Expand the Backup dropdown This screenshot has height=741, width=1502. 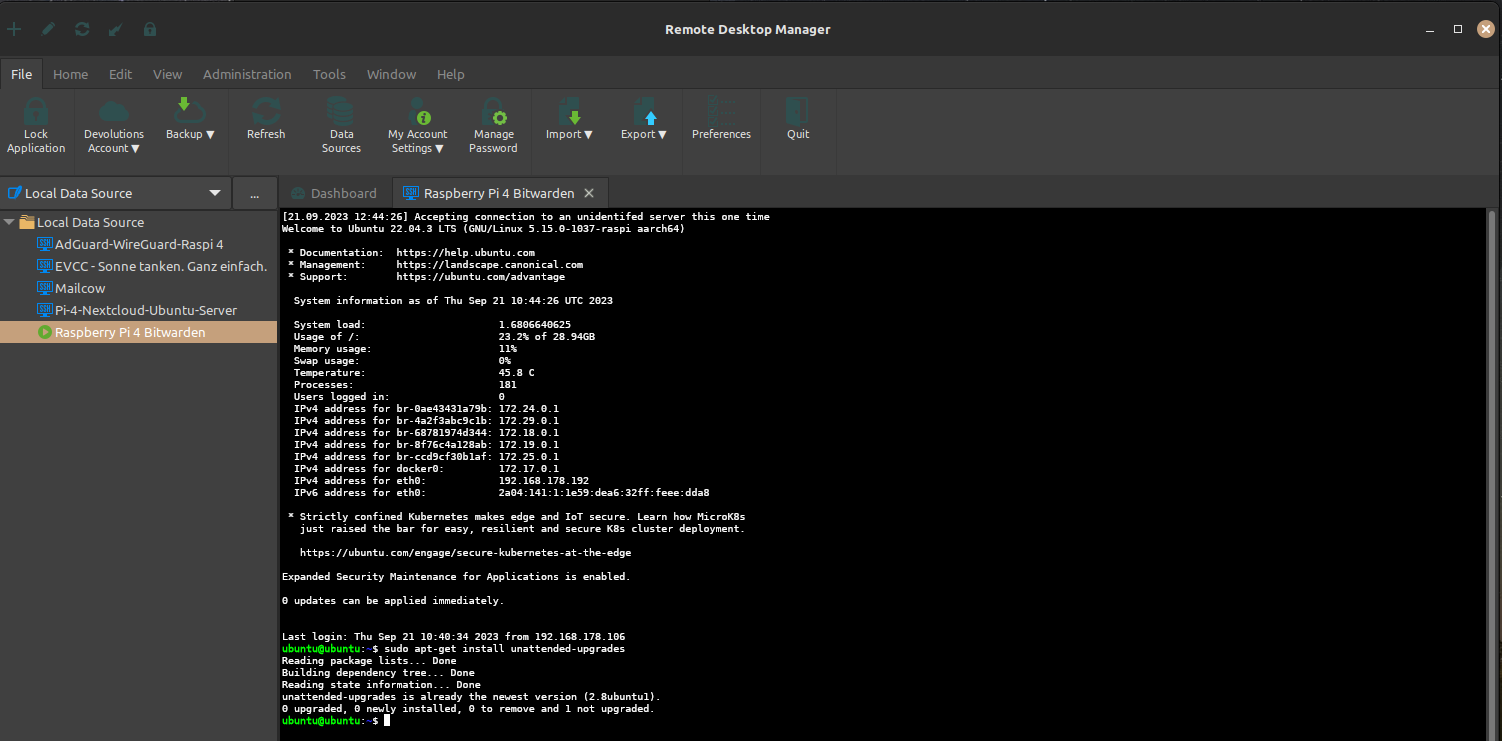tap(190, 134)
